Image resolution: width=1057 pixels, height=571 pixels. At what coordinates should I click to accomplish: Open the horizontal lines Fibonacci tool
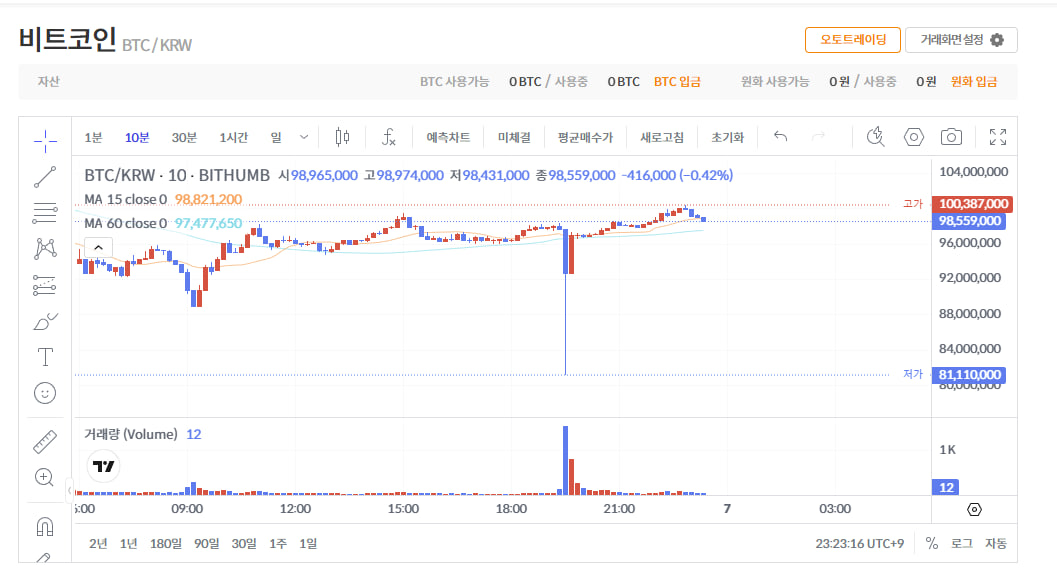(45, 213)
